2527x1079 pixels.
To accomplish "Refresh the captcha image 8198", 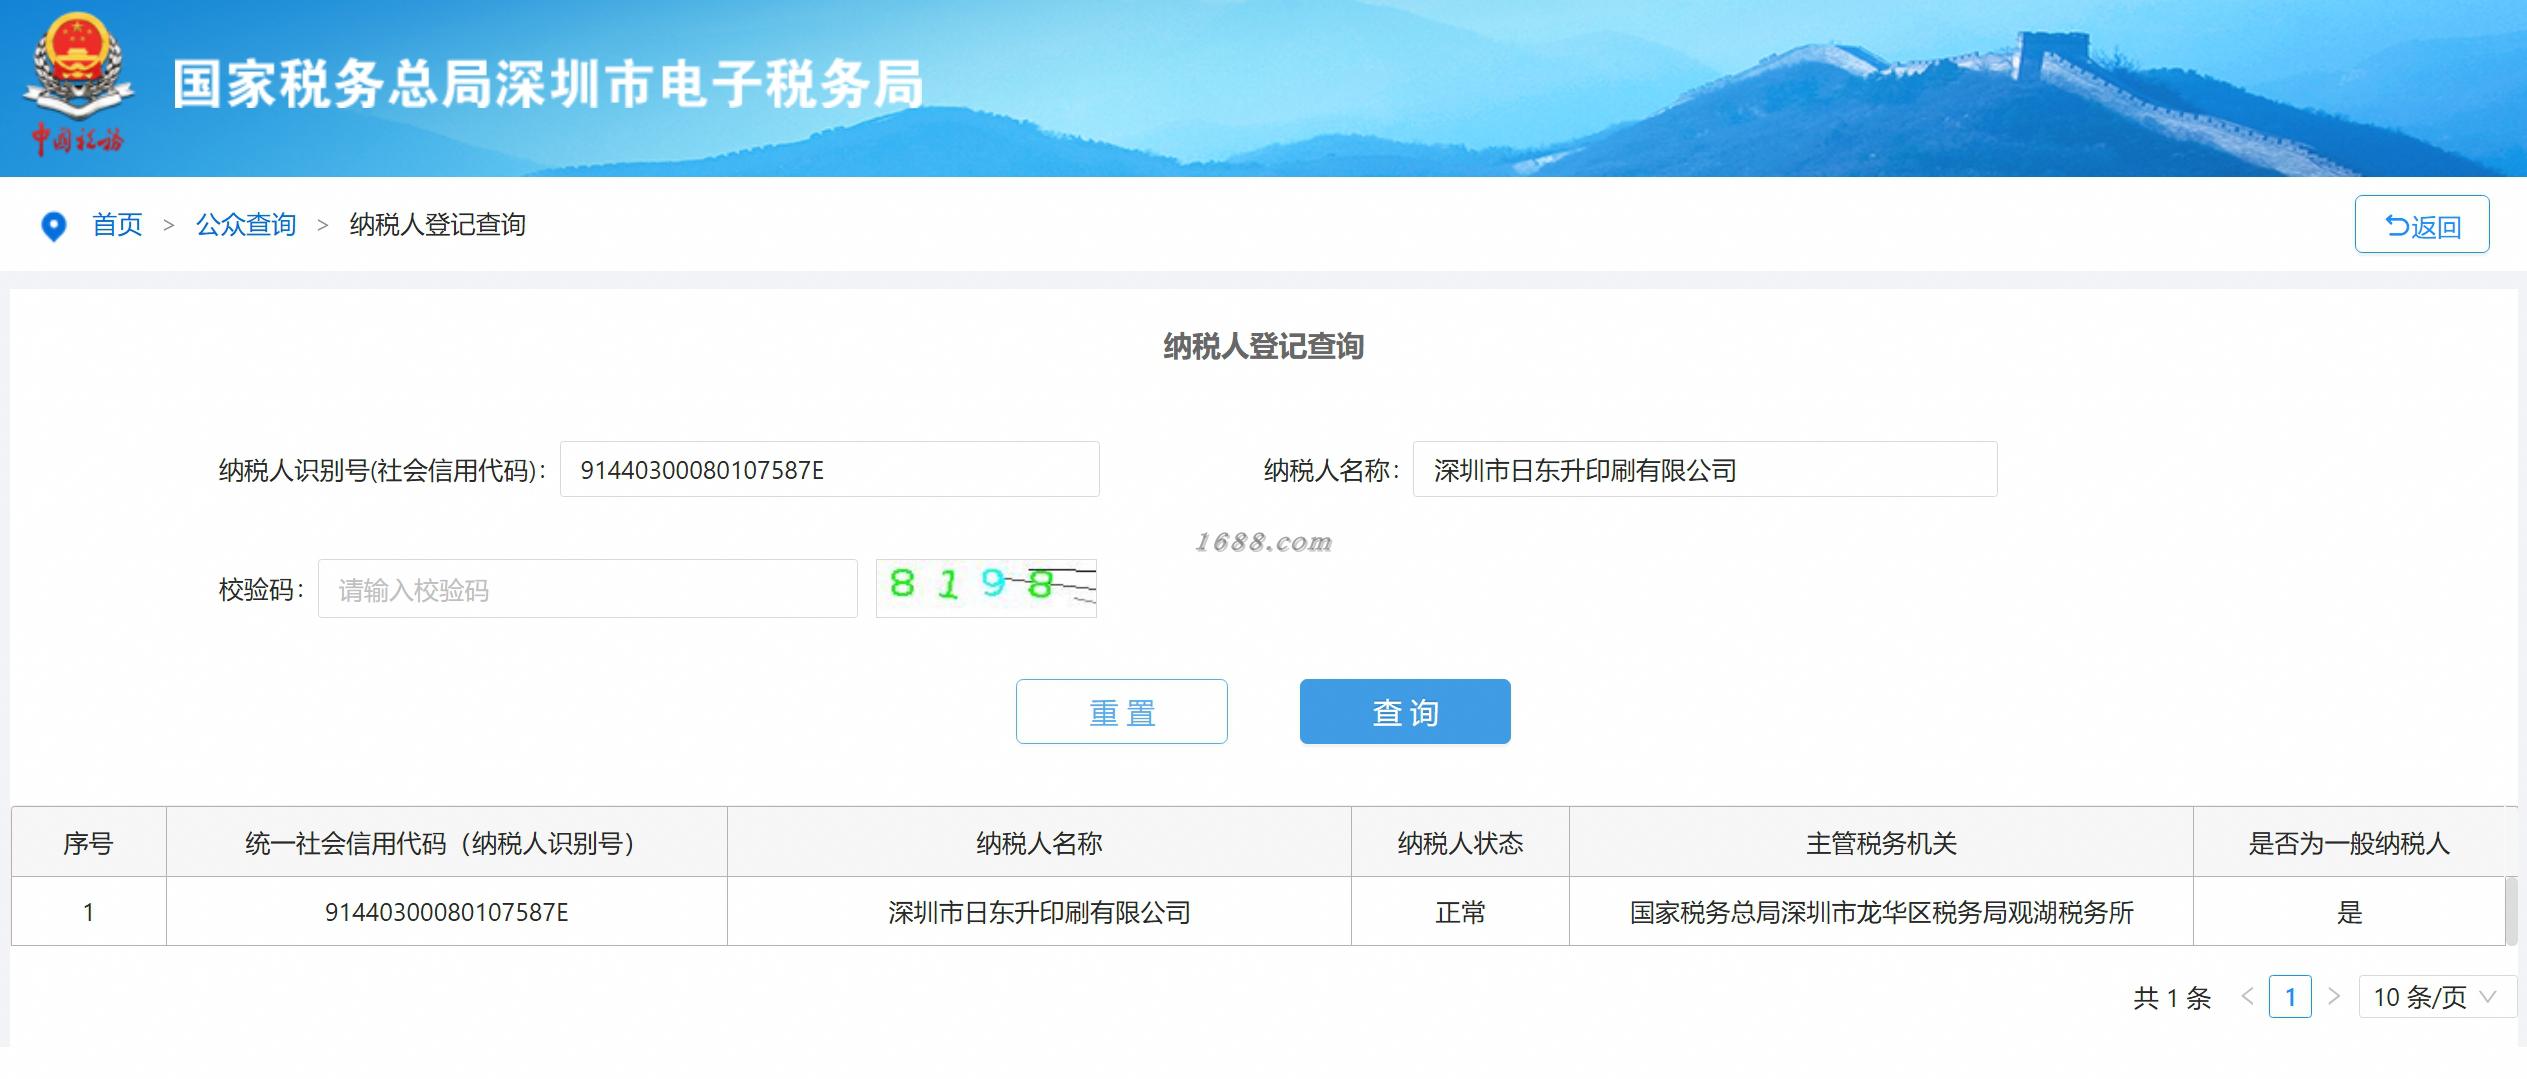I will [986, 588].
